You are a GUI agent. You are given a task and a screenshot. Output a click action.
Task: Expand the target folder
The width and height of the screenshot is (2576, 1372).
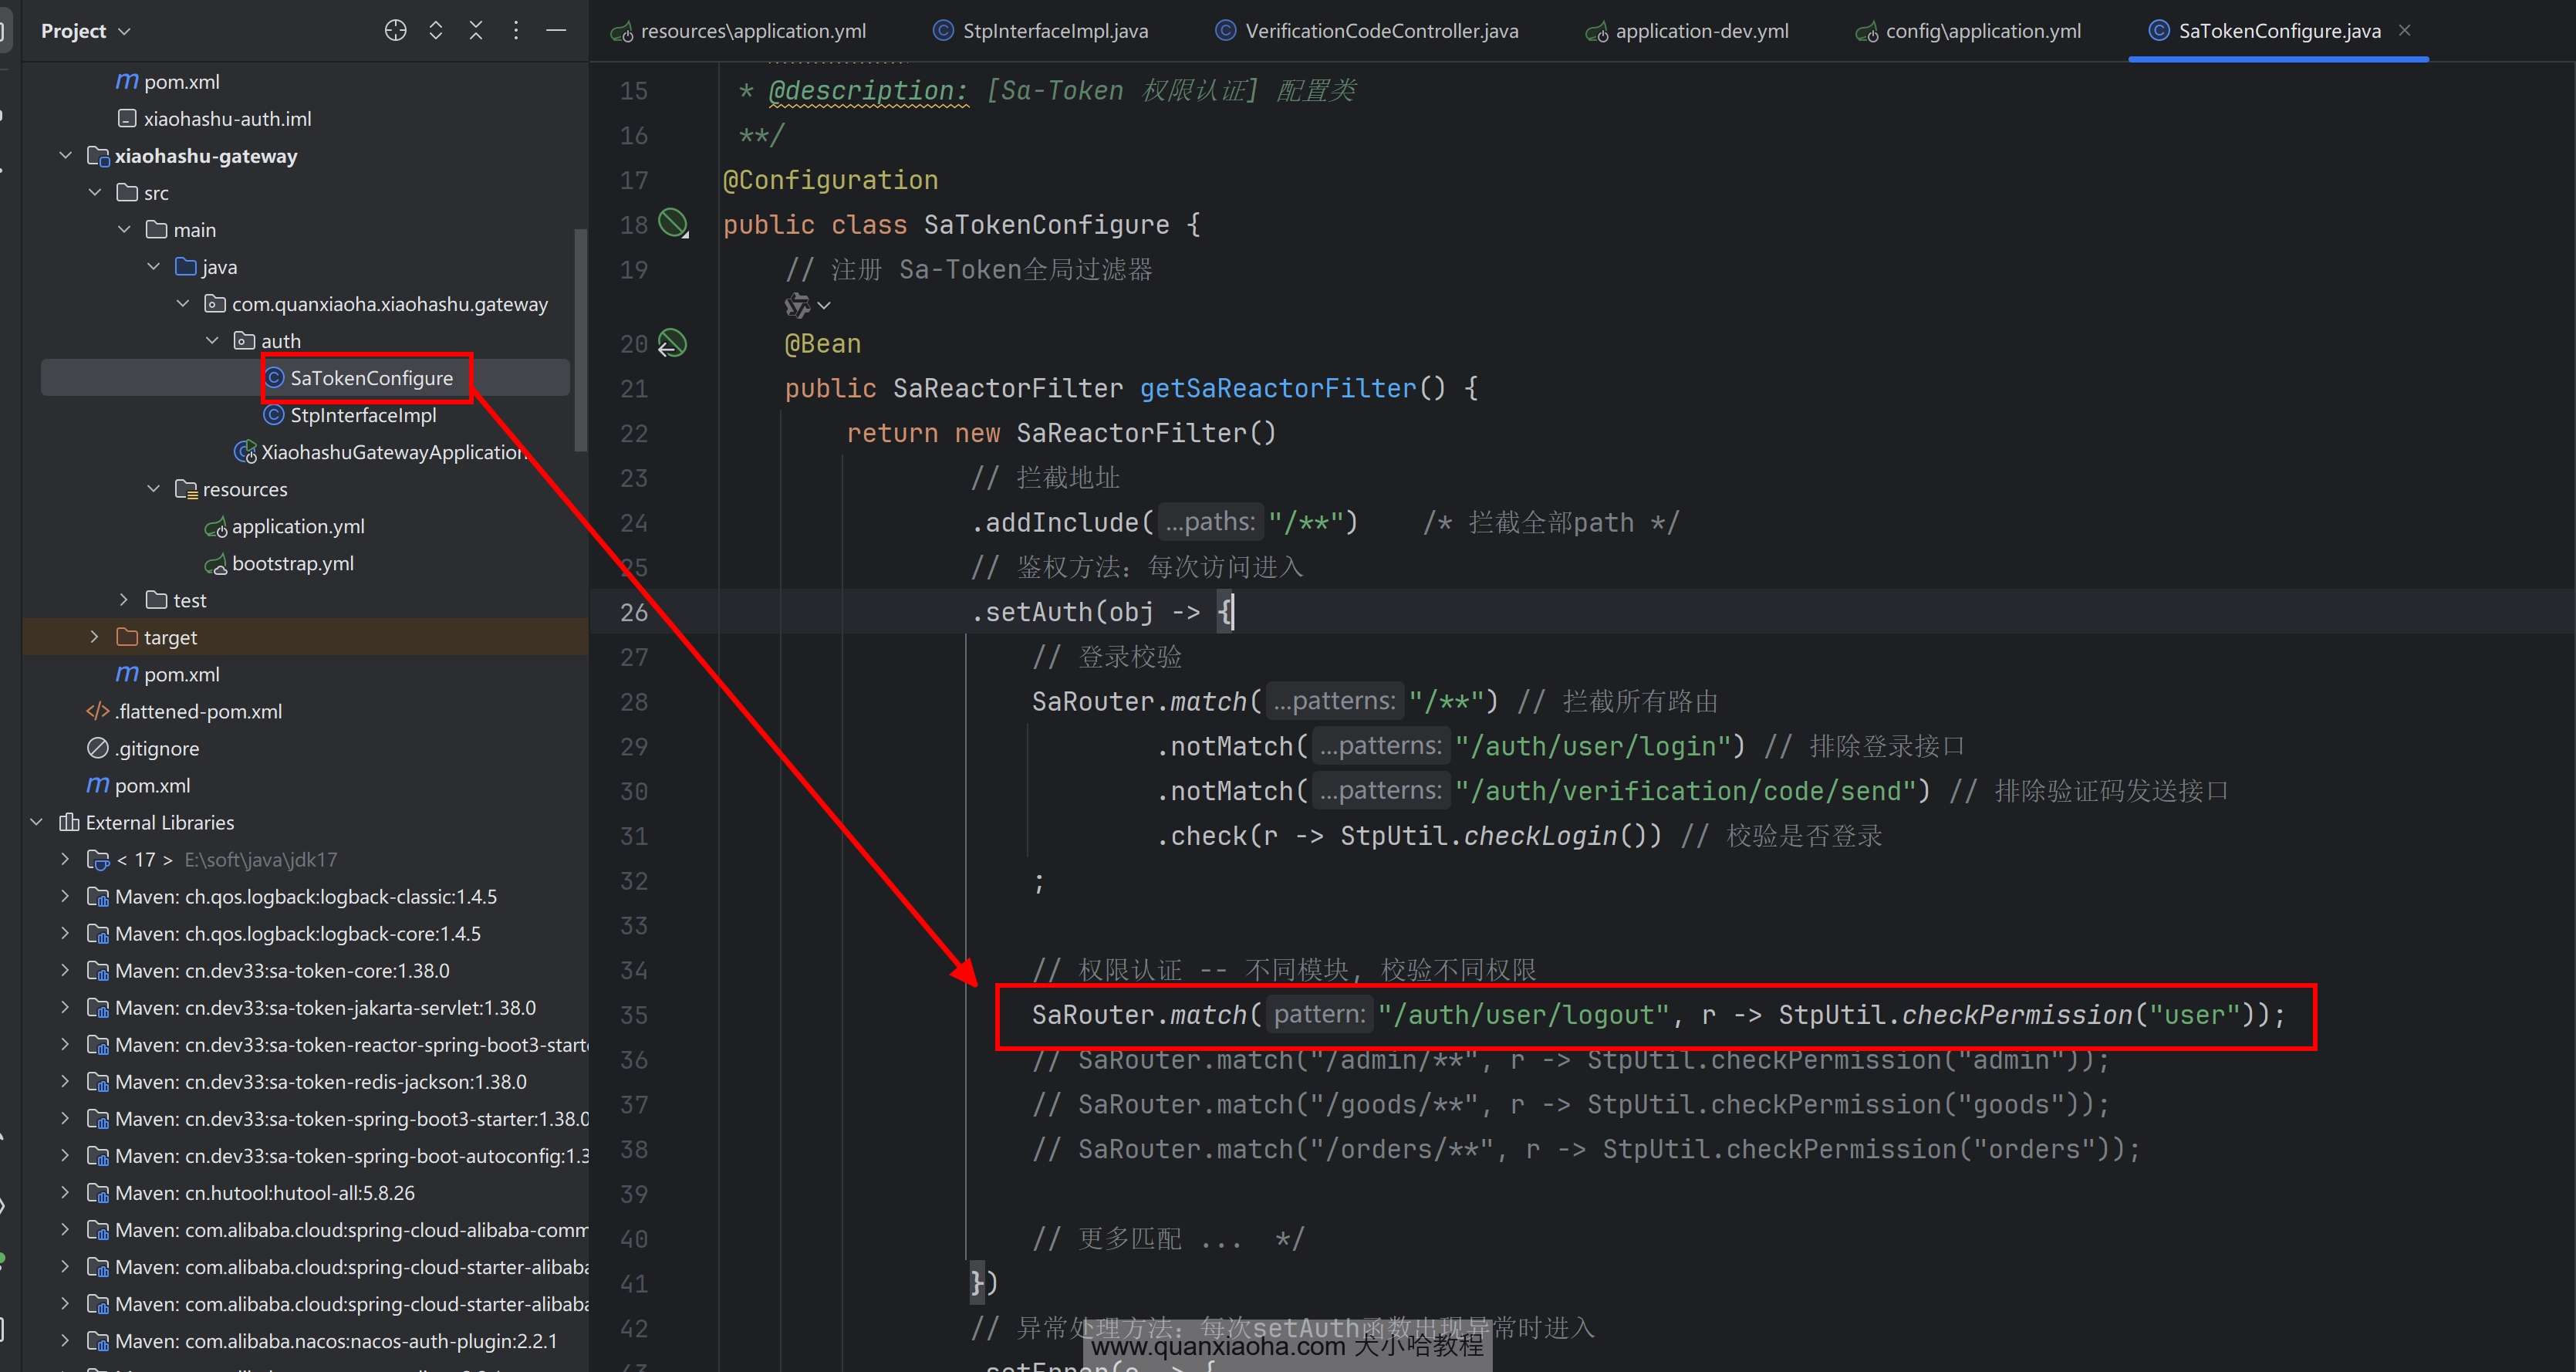pos(95,637)
